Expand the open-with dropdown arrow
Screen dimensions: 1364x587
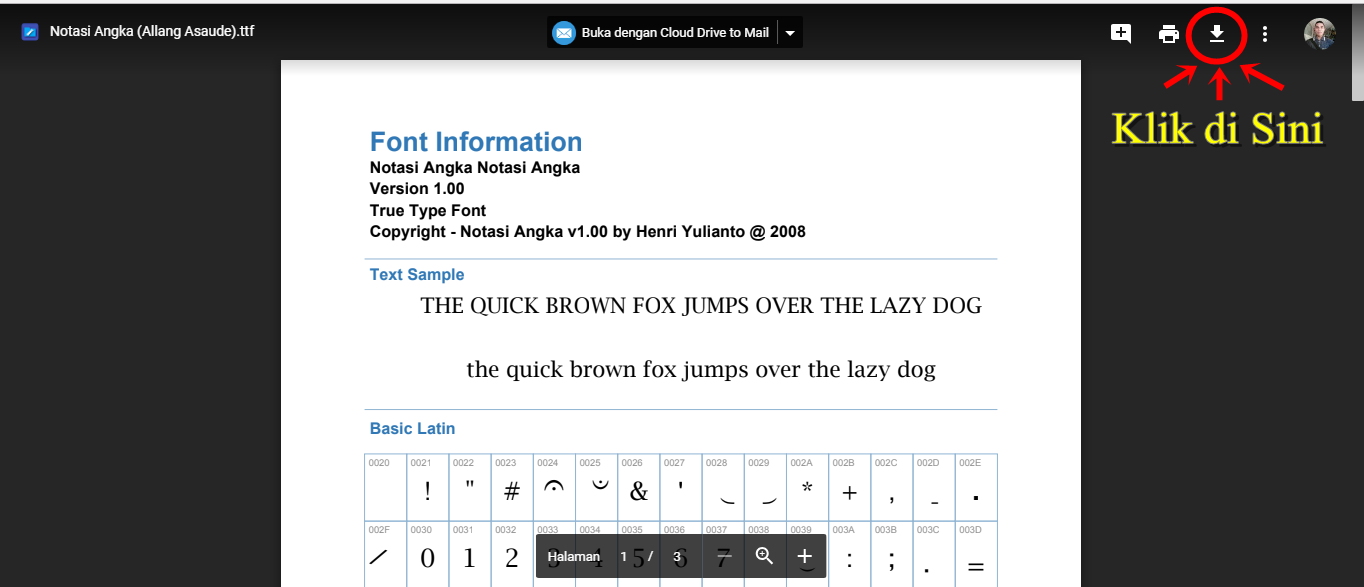790,33
